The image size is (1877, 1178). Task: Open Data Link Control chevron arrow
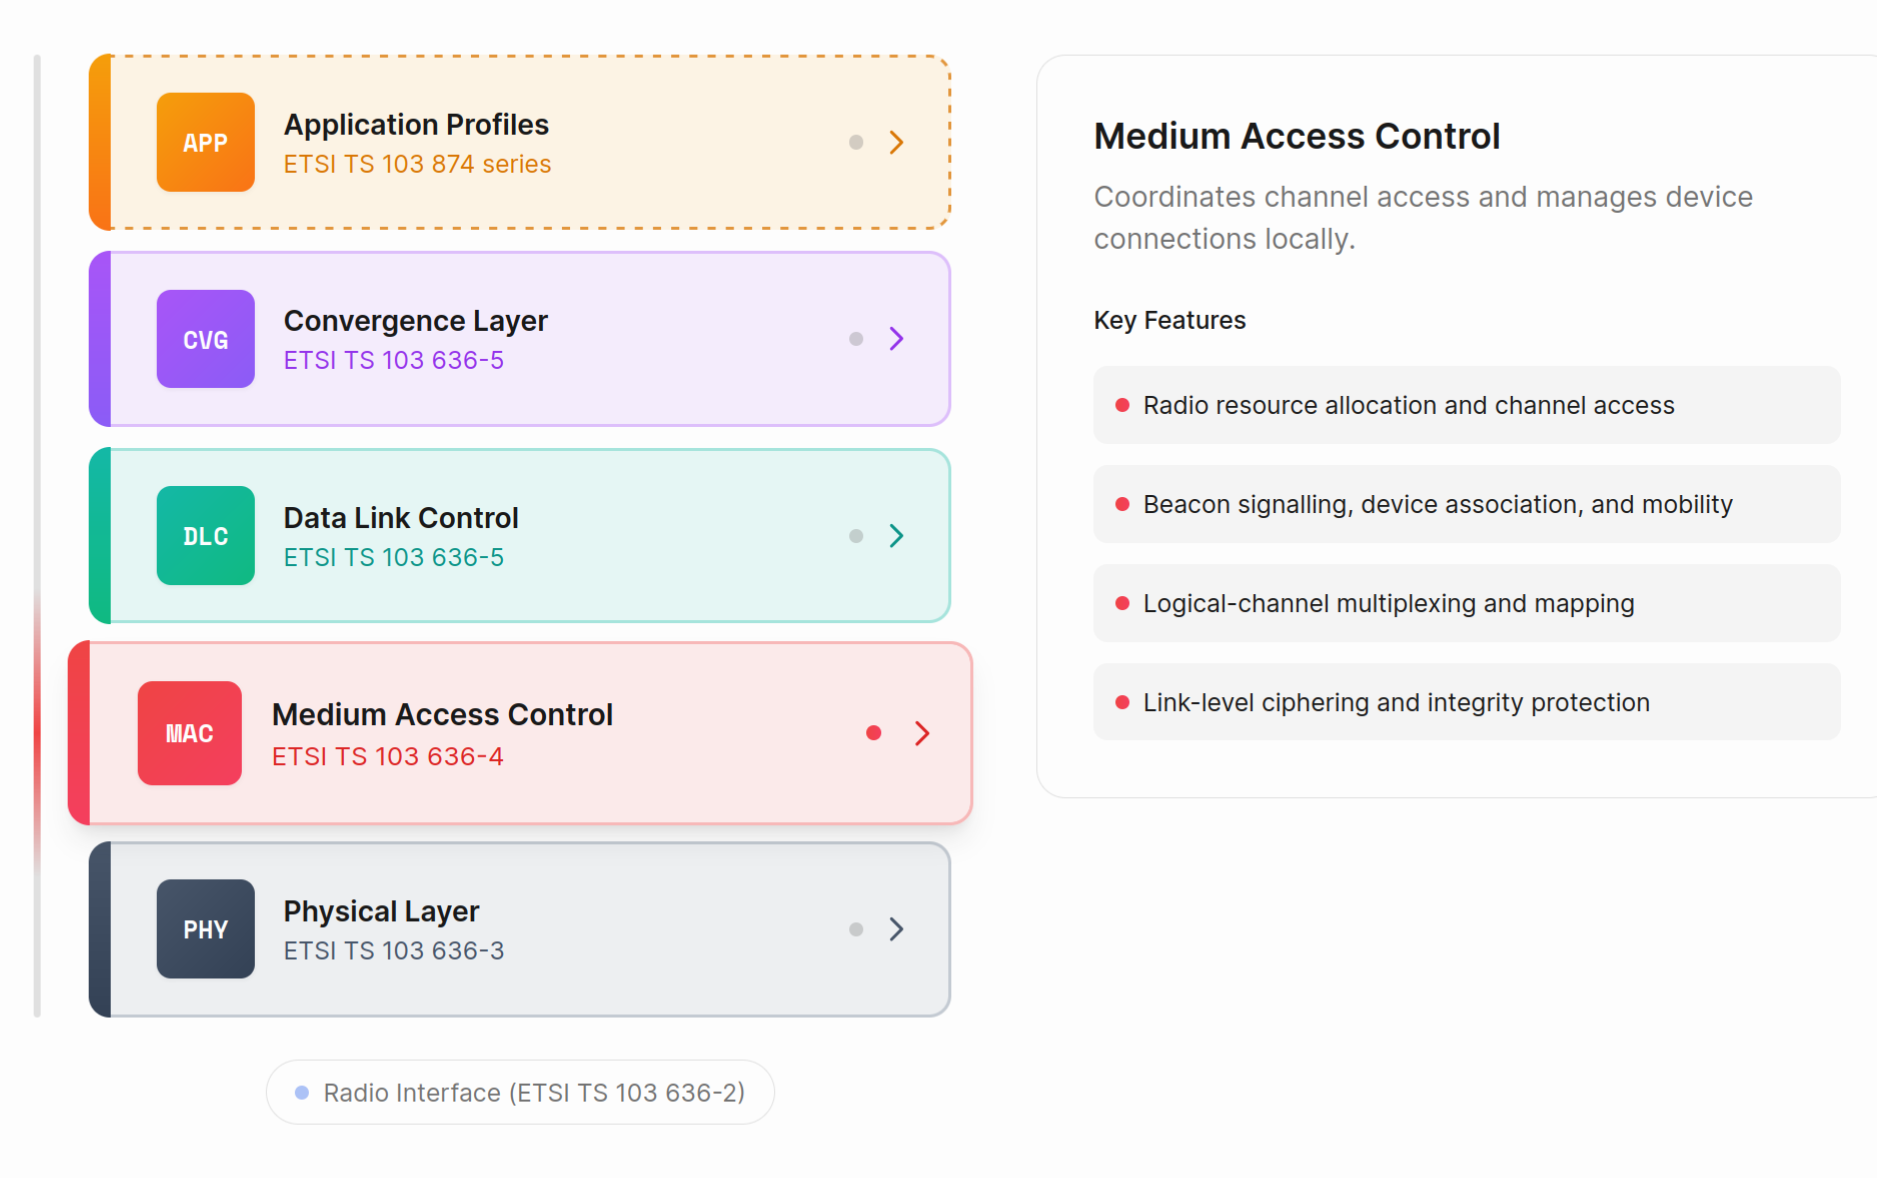pyautogui.click(x=896, y=536)
